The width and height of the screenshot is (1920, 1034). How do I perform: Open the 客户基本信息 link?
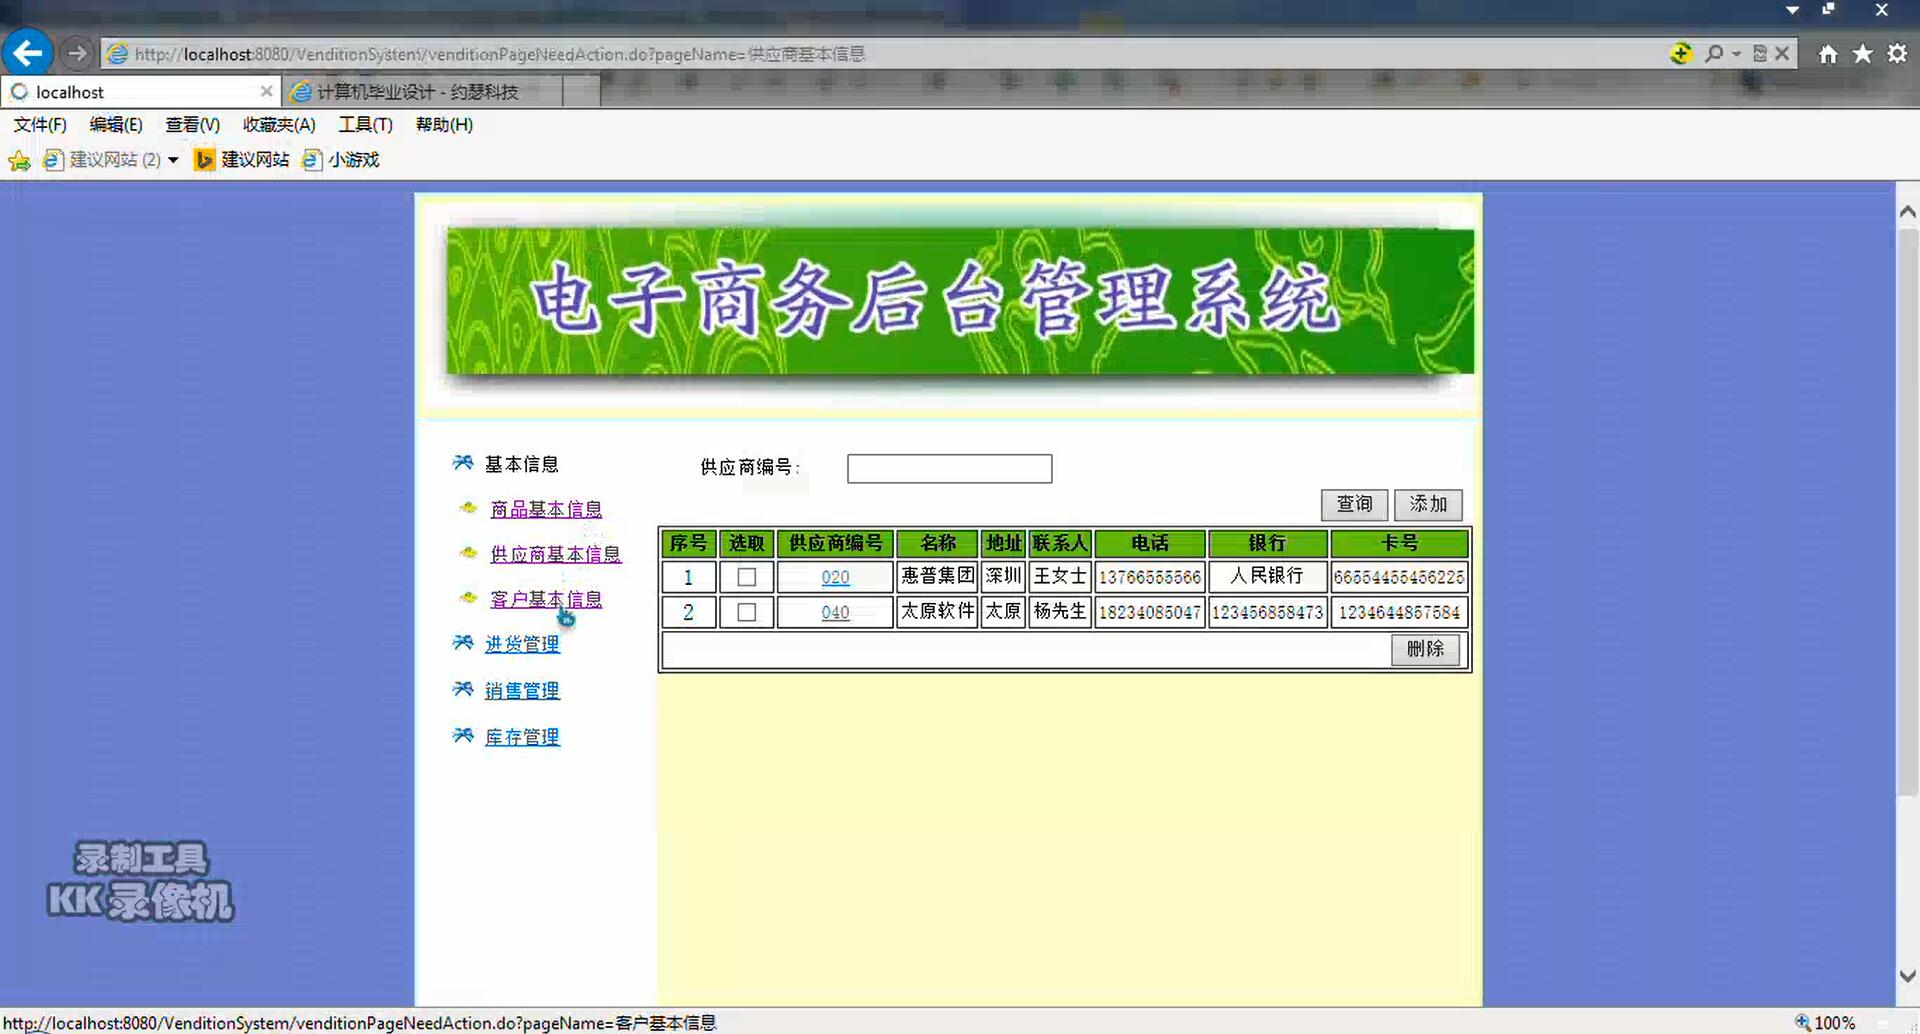click(546, 599)
